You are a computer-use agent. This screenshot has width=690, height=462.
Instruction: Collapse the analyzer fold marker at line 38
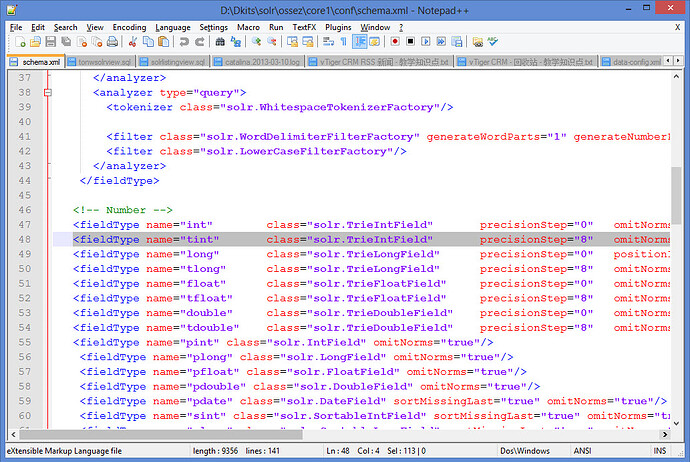tap(48, 92)
